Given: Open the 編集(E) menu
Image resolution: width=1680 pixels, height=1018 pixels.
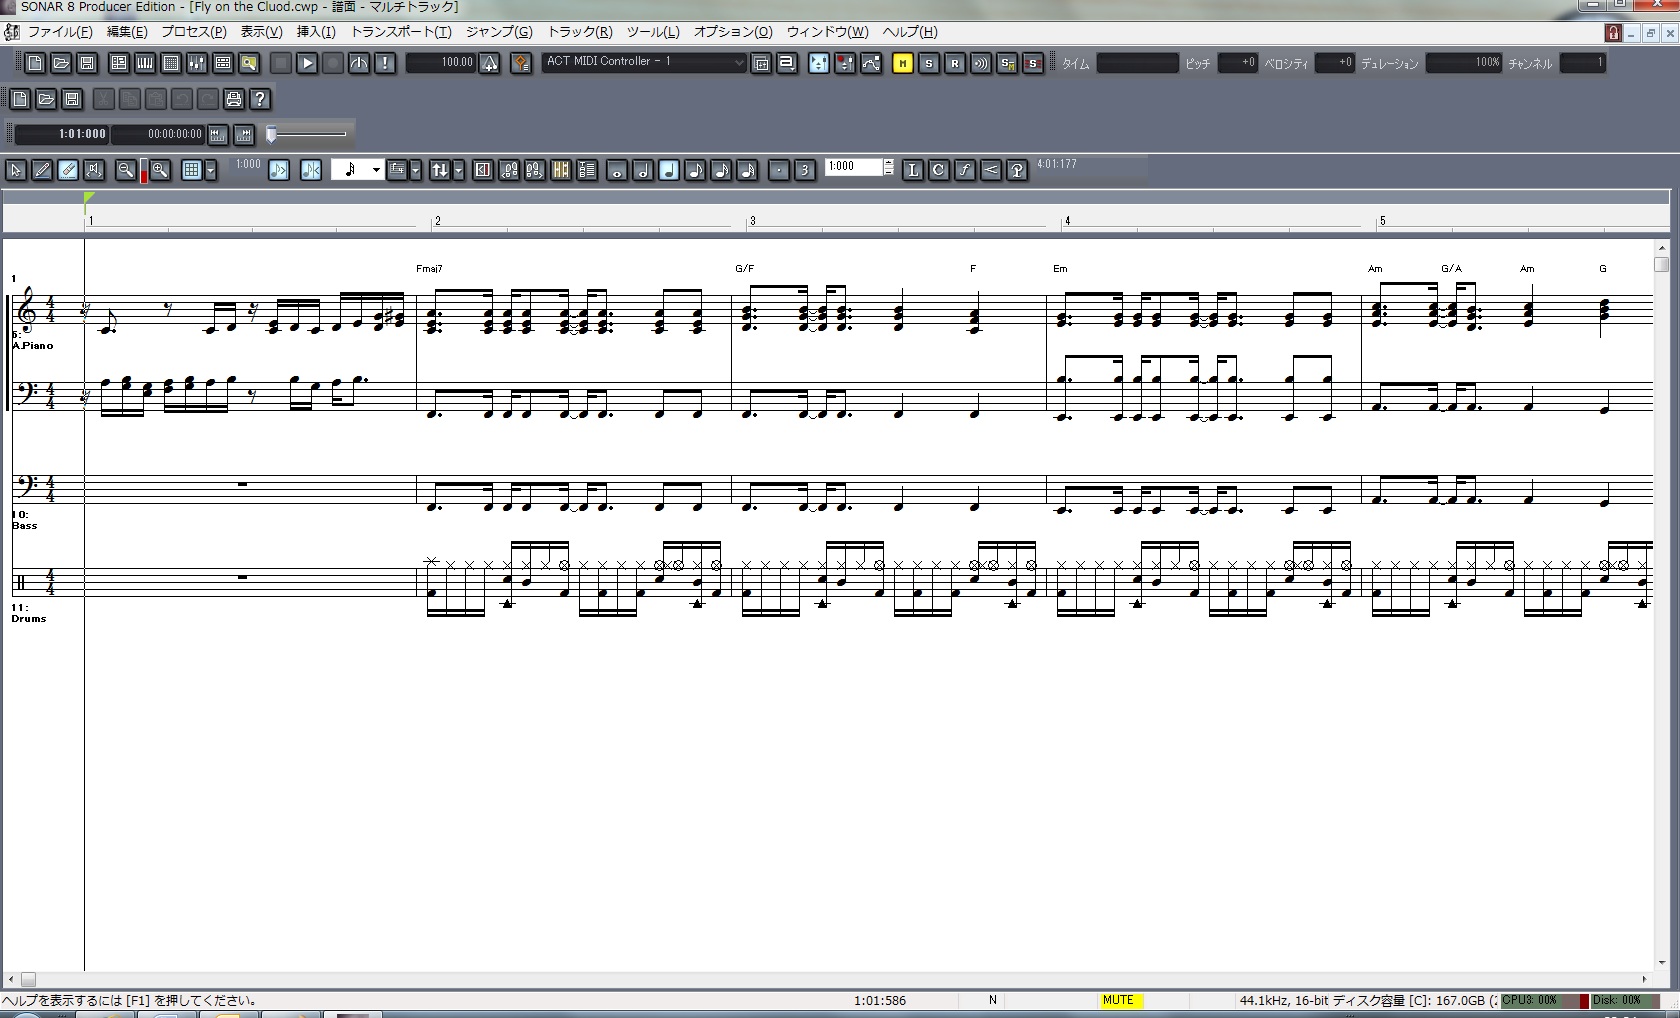Looking at the screenshot, I should pos(127,32).
